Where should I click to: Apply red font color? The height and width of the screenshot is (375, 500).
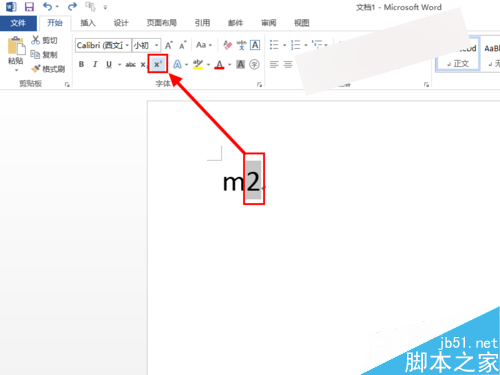[219, 64]
